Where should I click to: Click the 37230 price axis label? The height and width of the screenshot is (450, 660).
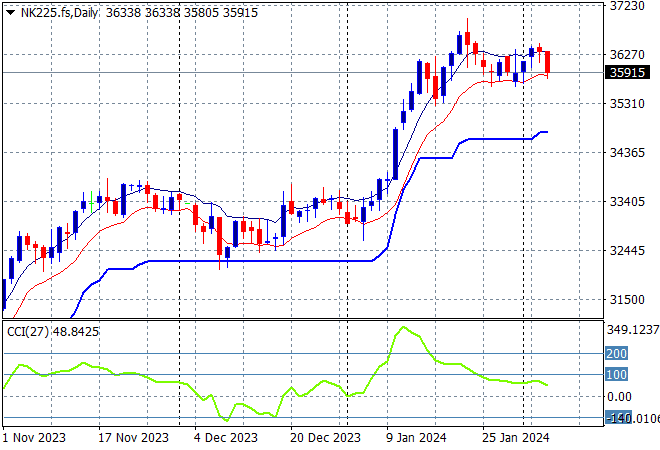coord(629,6)
